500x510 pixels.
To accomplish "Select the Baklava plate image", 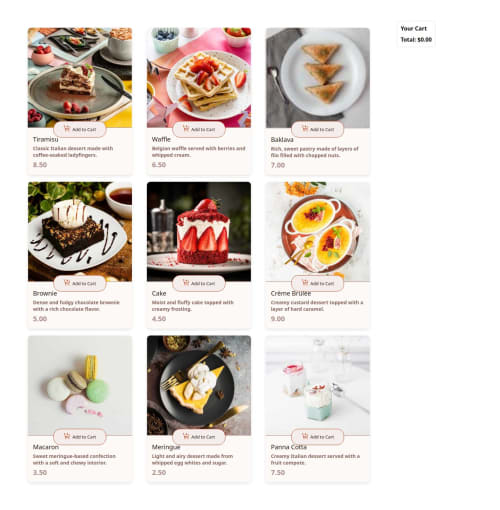I will [x=317, y=77].
